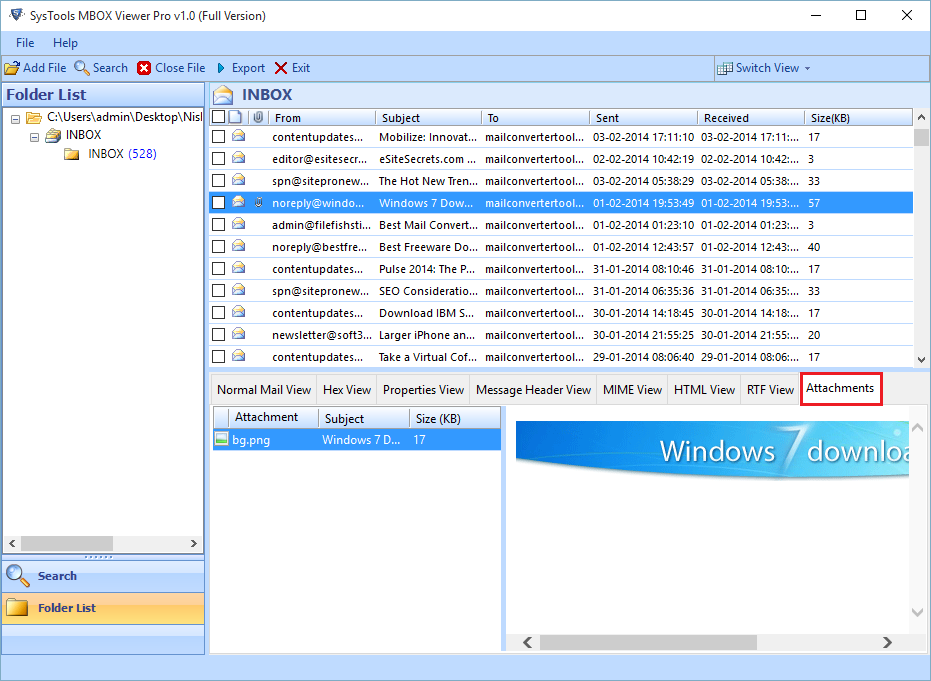931x681 pixels.
Task: Check the Best Mail Convert... email checkbox
Action: [x=218, y=224]
